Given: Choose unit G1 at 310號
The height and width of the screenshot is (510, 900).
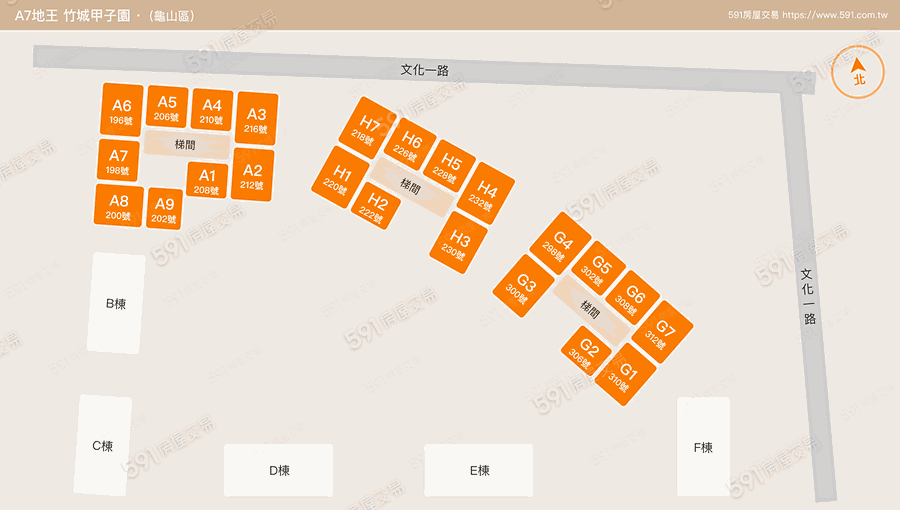Looking at the screenshot, I should pyautogui.click(x=625, y=375).
